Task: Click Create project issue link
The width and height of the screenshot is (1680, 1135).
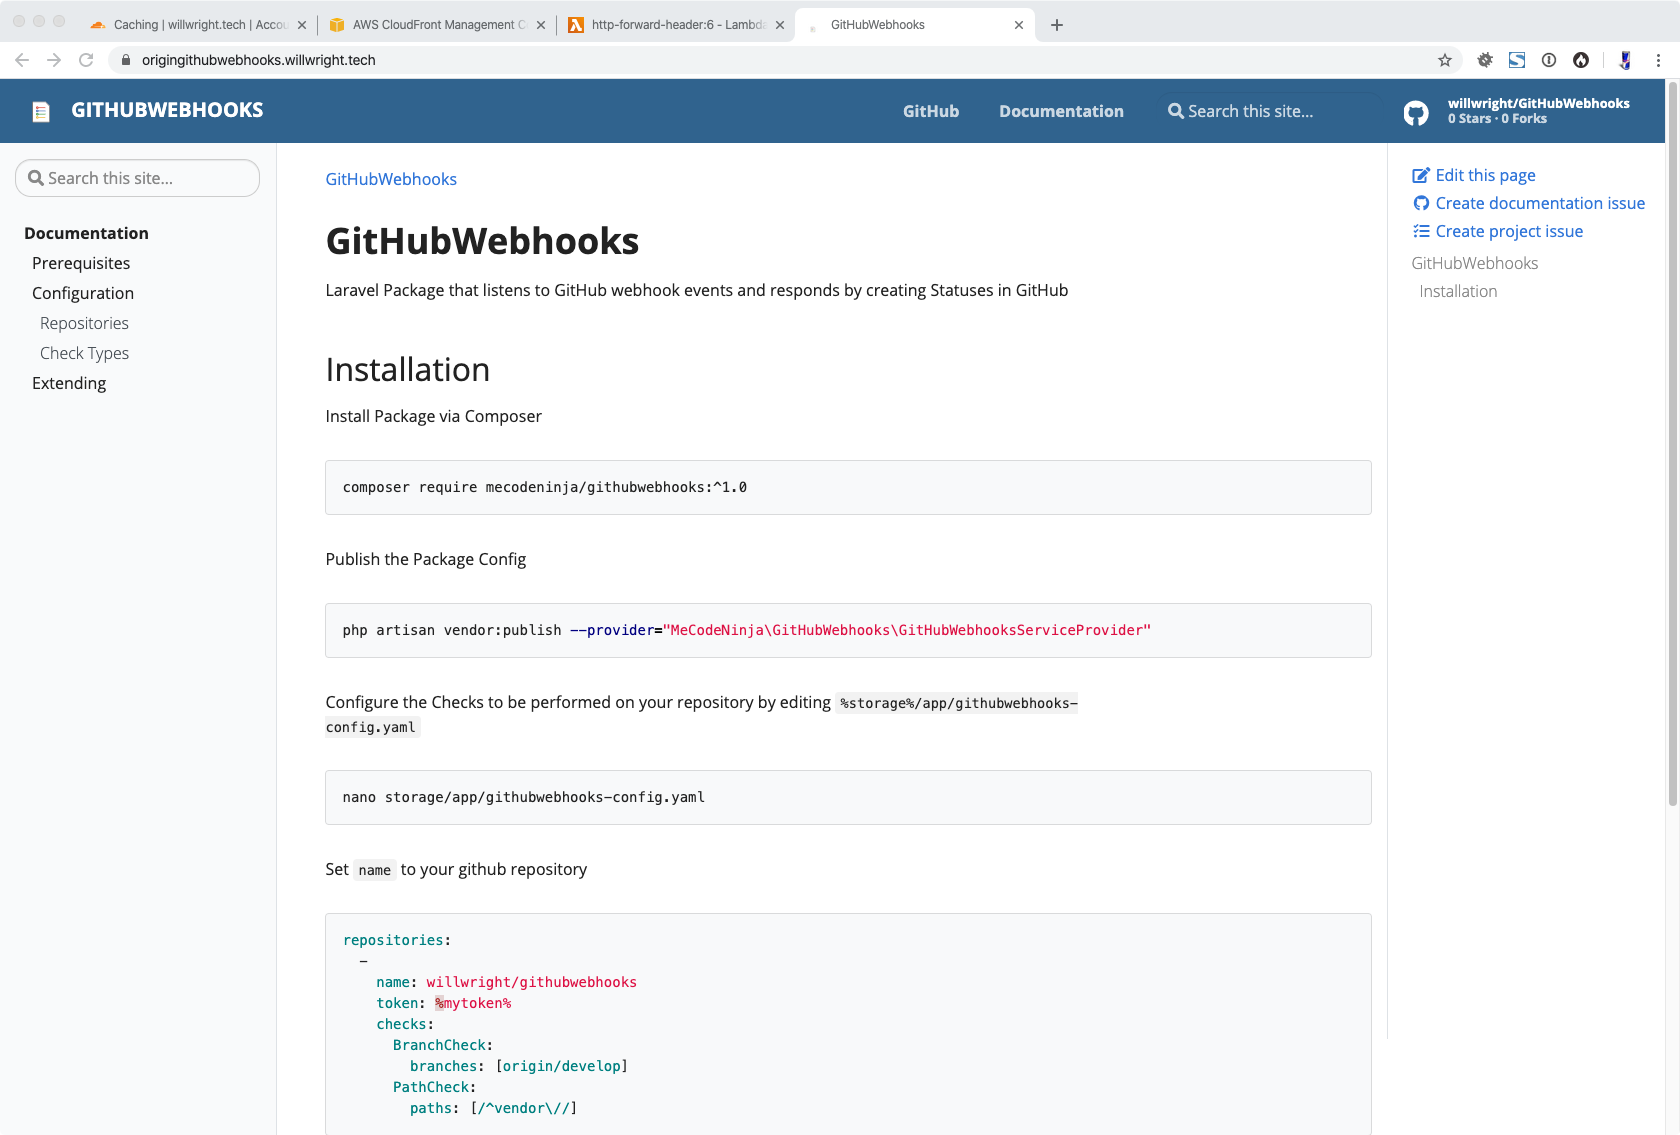Action: pyautogui.click(x=1509, y=231)
